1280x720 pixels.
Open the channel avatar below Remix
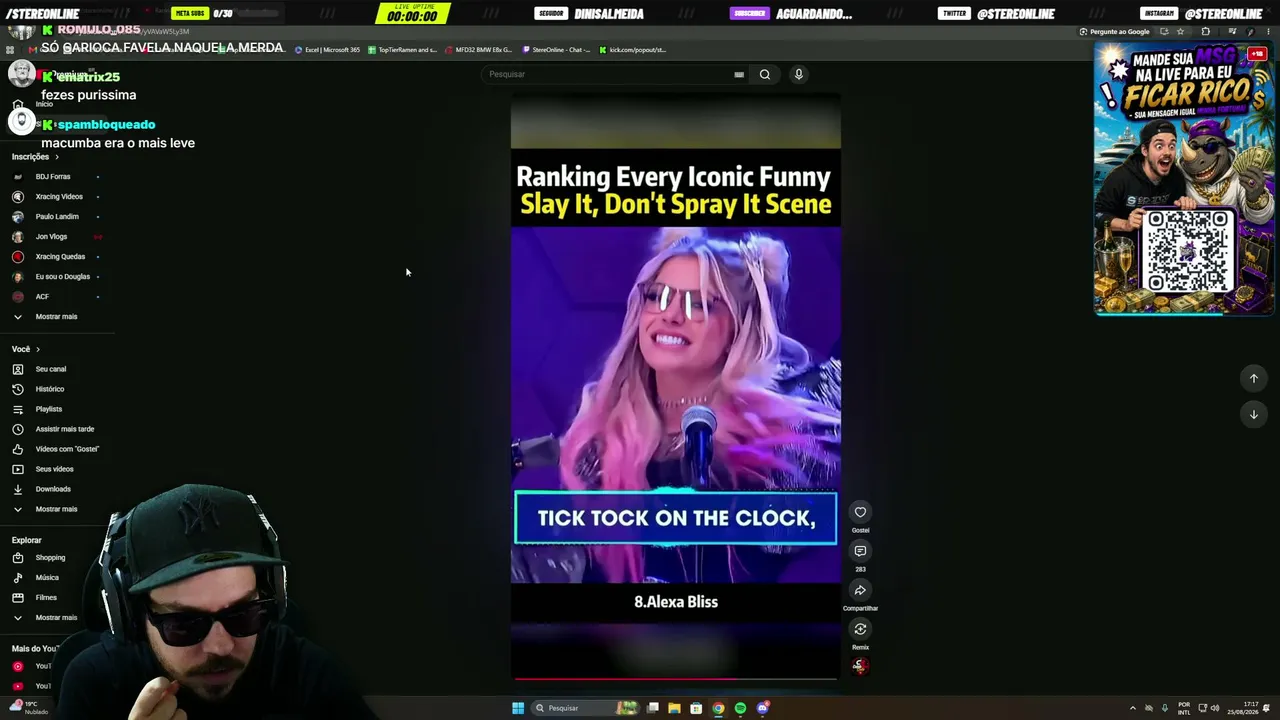pos(860,665)
